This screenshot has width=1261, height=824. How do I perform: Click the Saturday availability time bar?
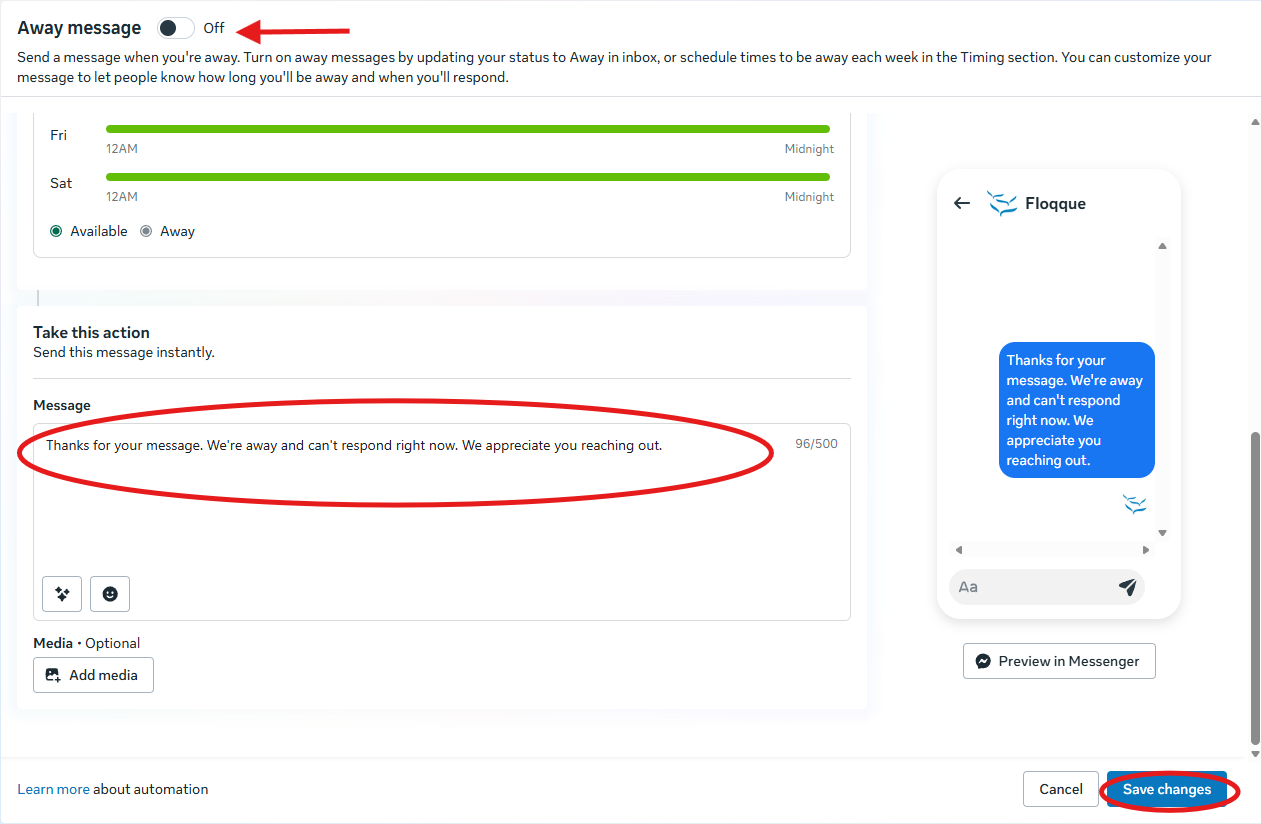point(467,177)
